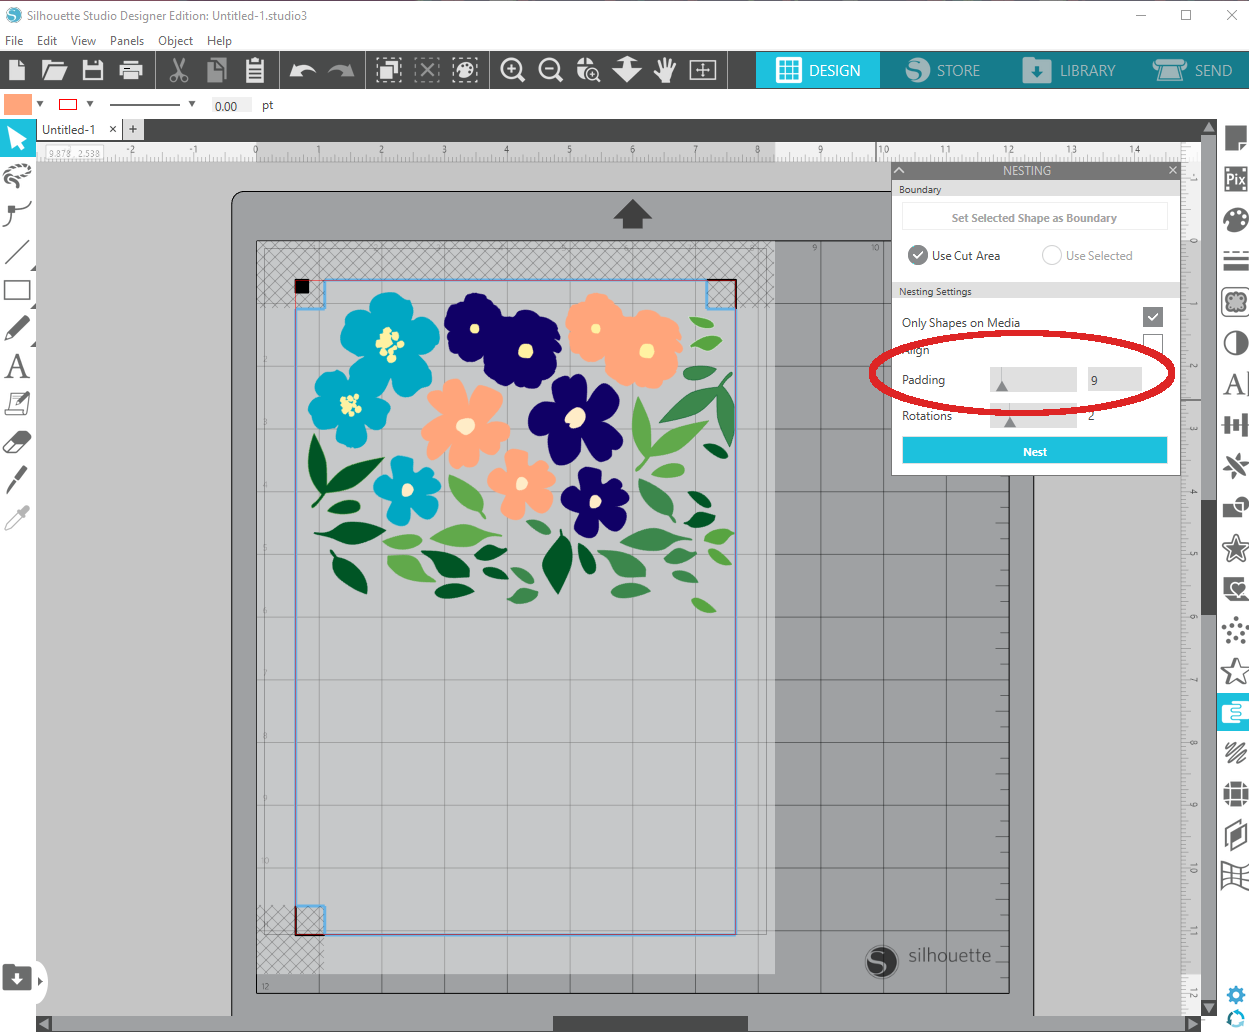Screen dimensions: 1249x1032
Task: Cut selection with the scissors icon
Action: (179, 70)
